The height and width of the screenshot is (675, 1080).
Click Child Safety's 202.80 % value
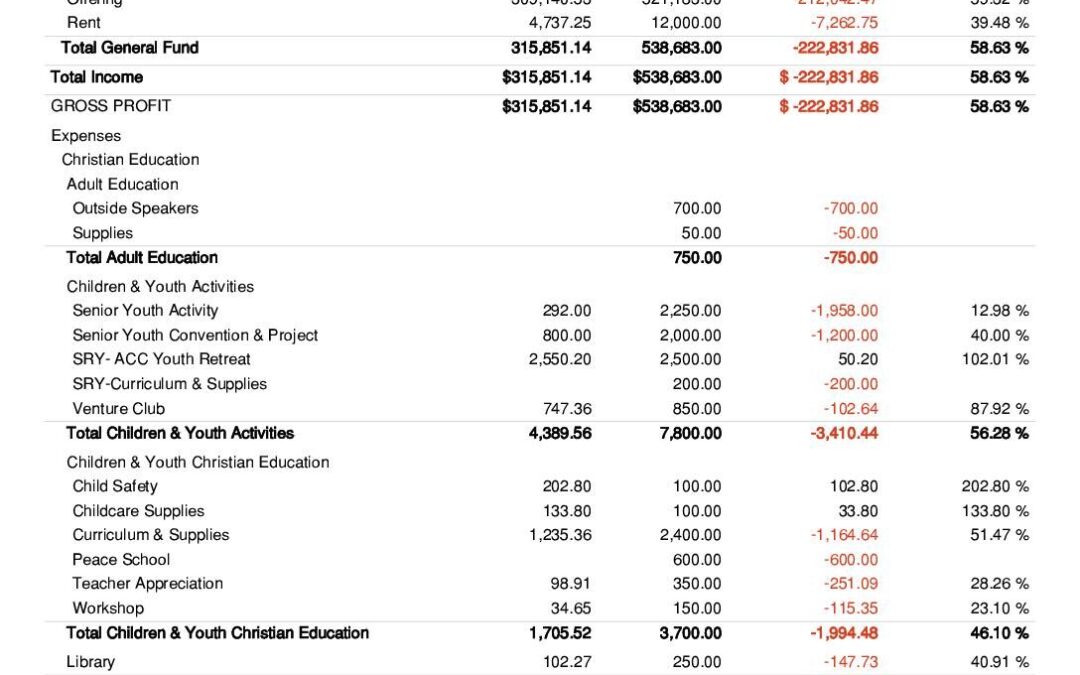pyautogui.click(x=994, y=487)
